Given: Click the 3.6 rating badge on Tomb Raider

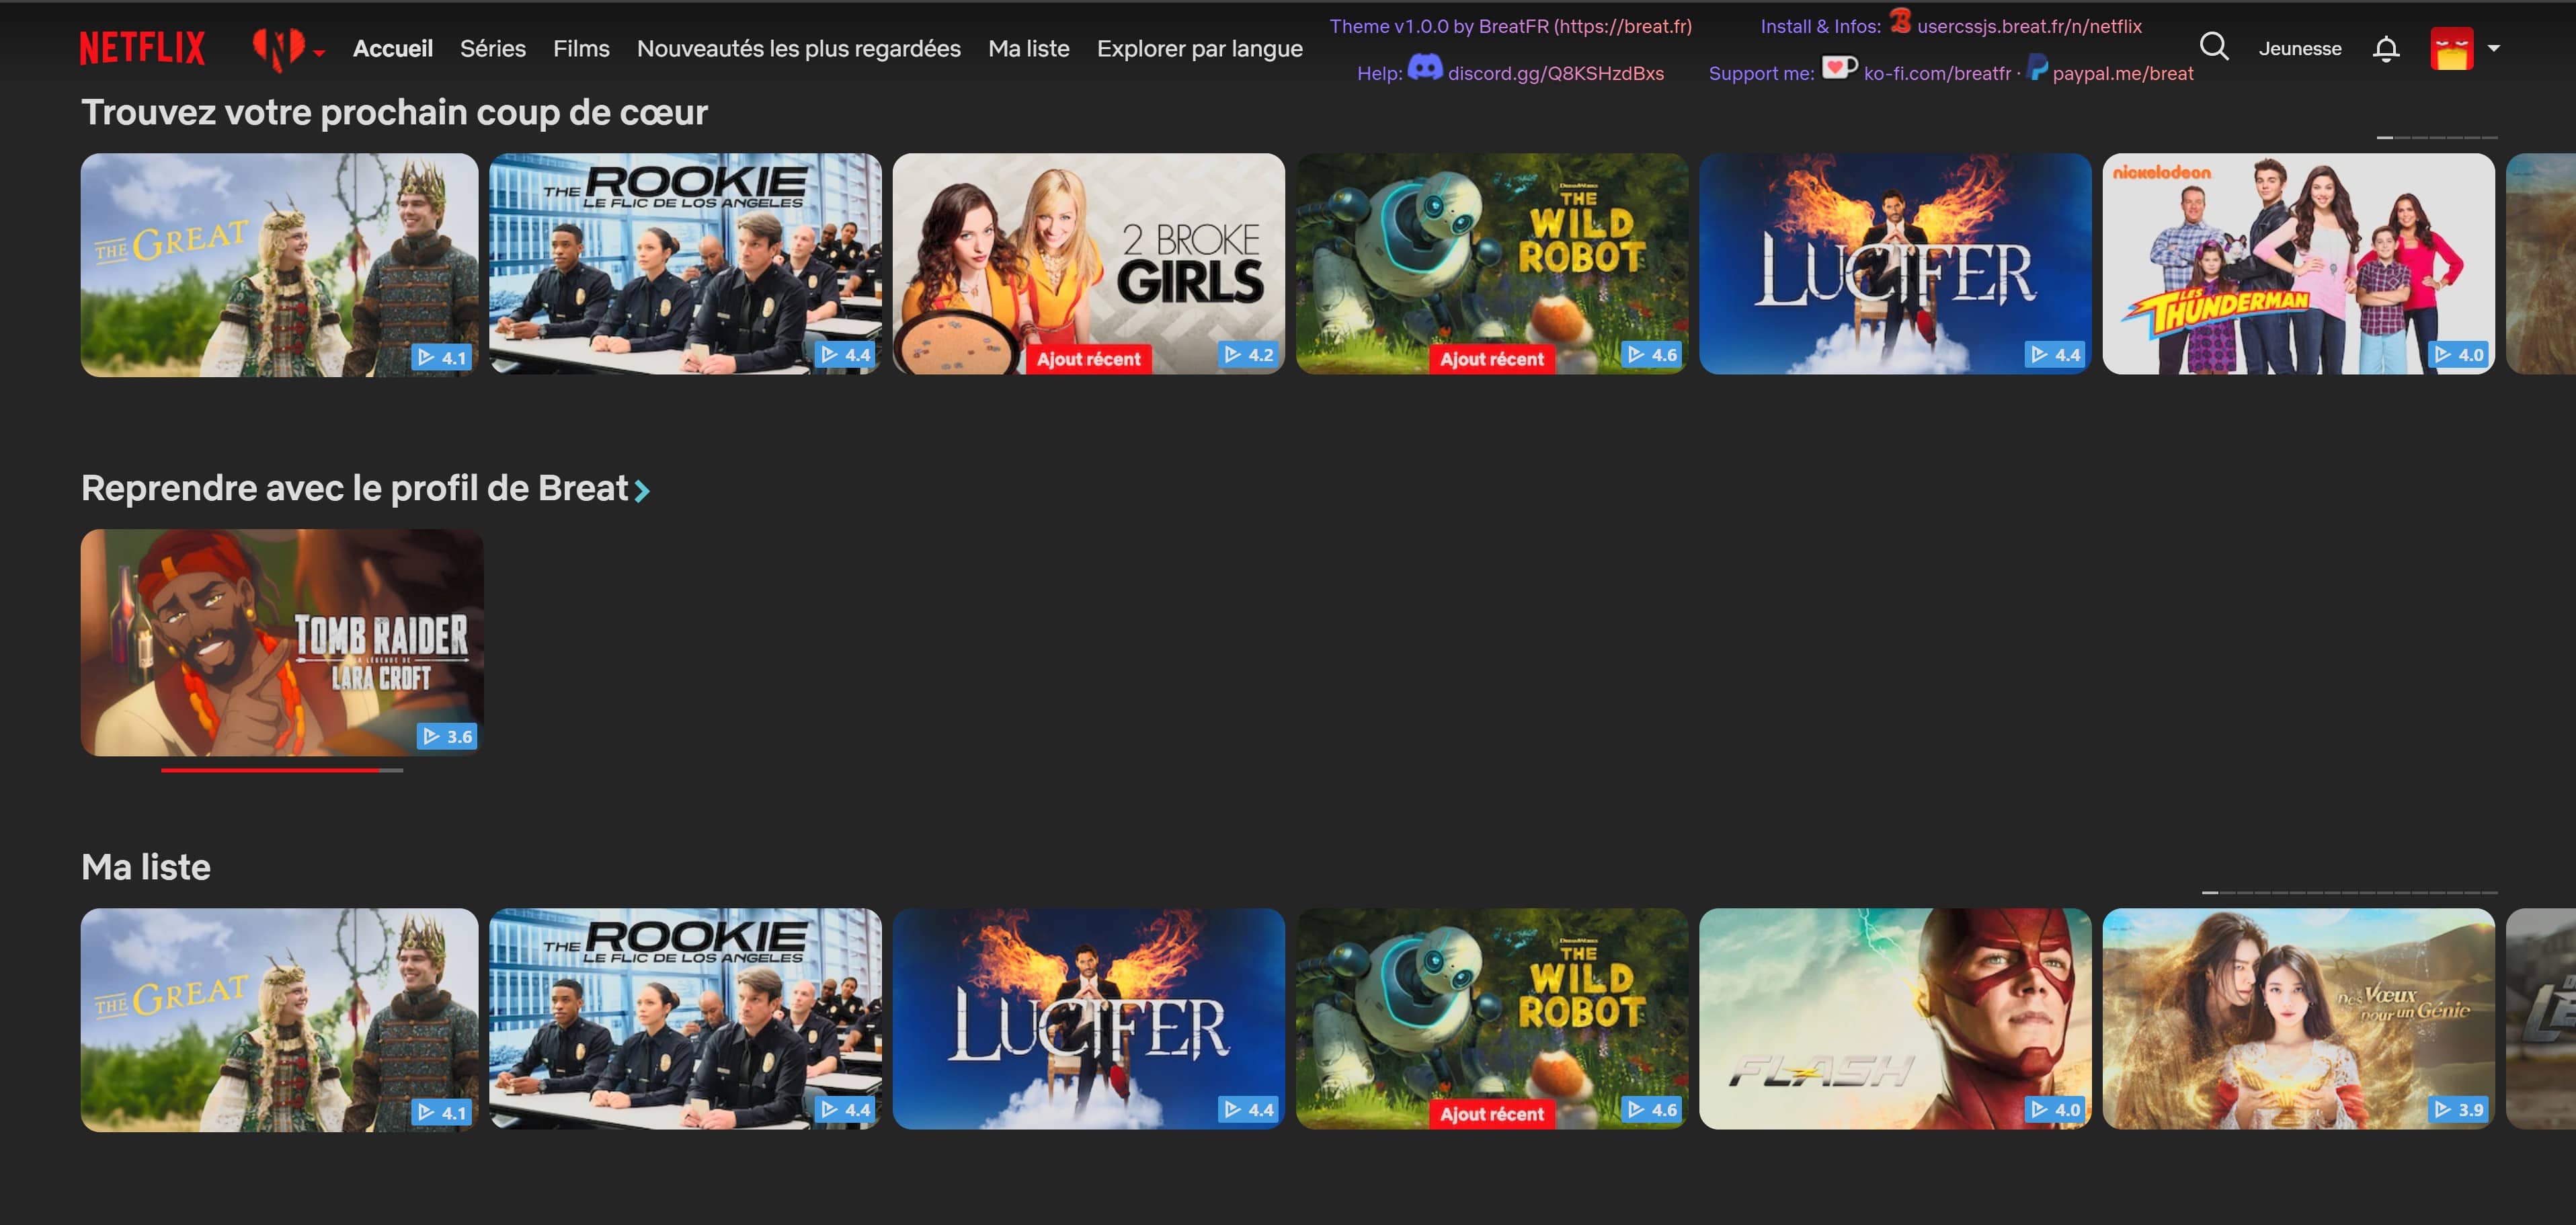Looking at the screenshot, I should (x=447, y=736).
